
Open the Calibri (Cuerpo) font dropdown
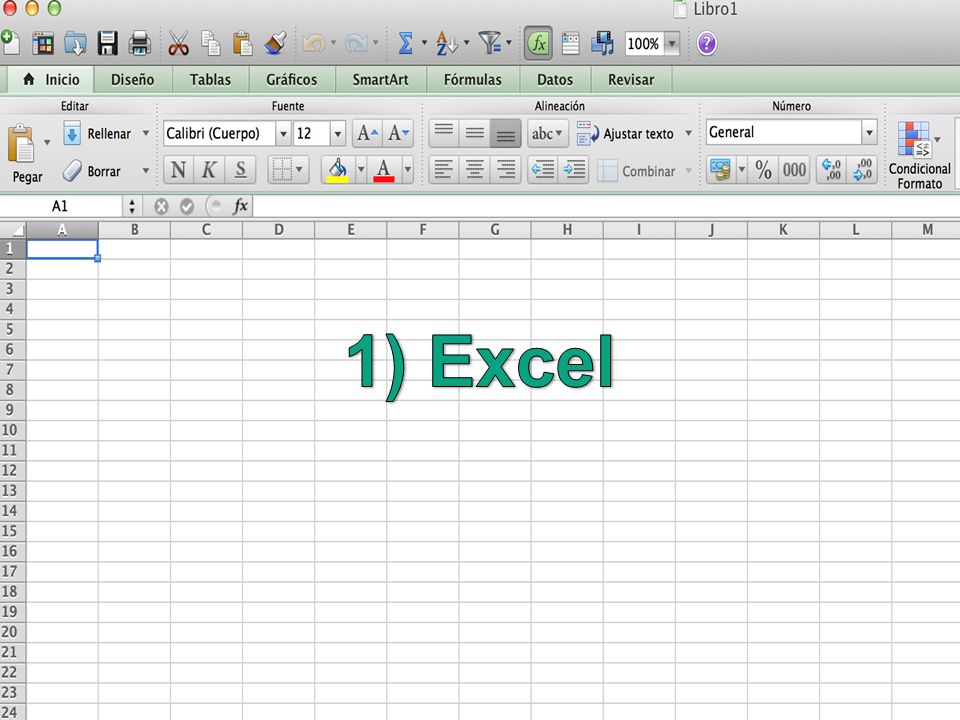tap(282, 133)
